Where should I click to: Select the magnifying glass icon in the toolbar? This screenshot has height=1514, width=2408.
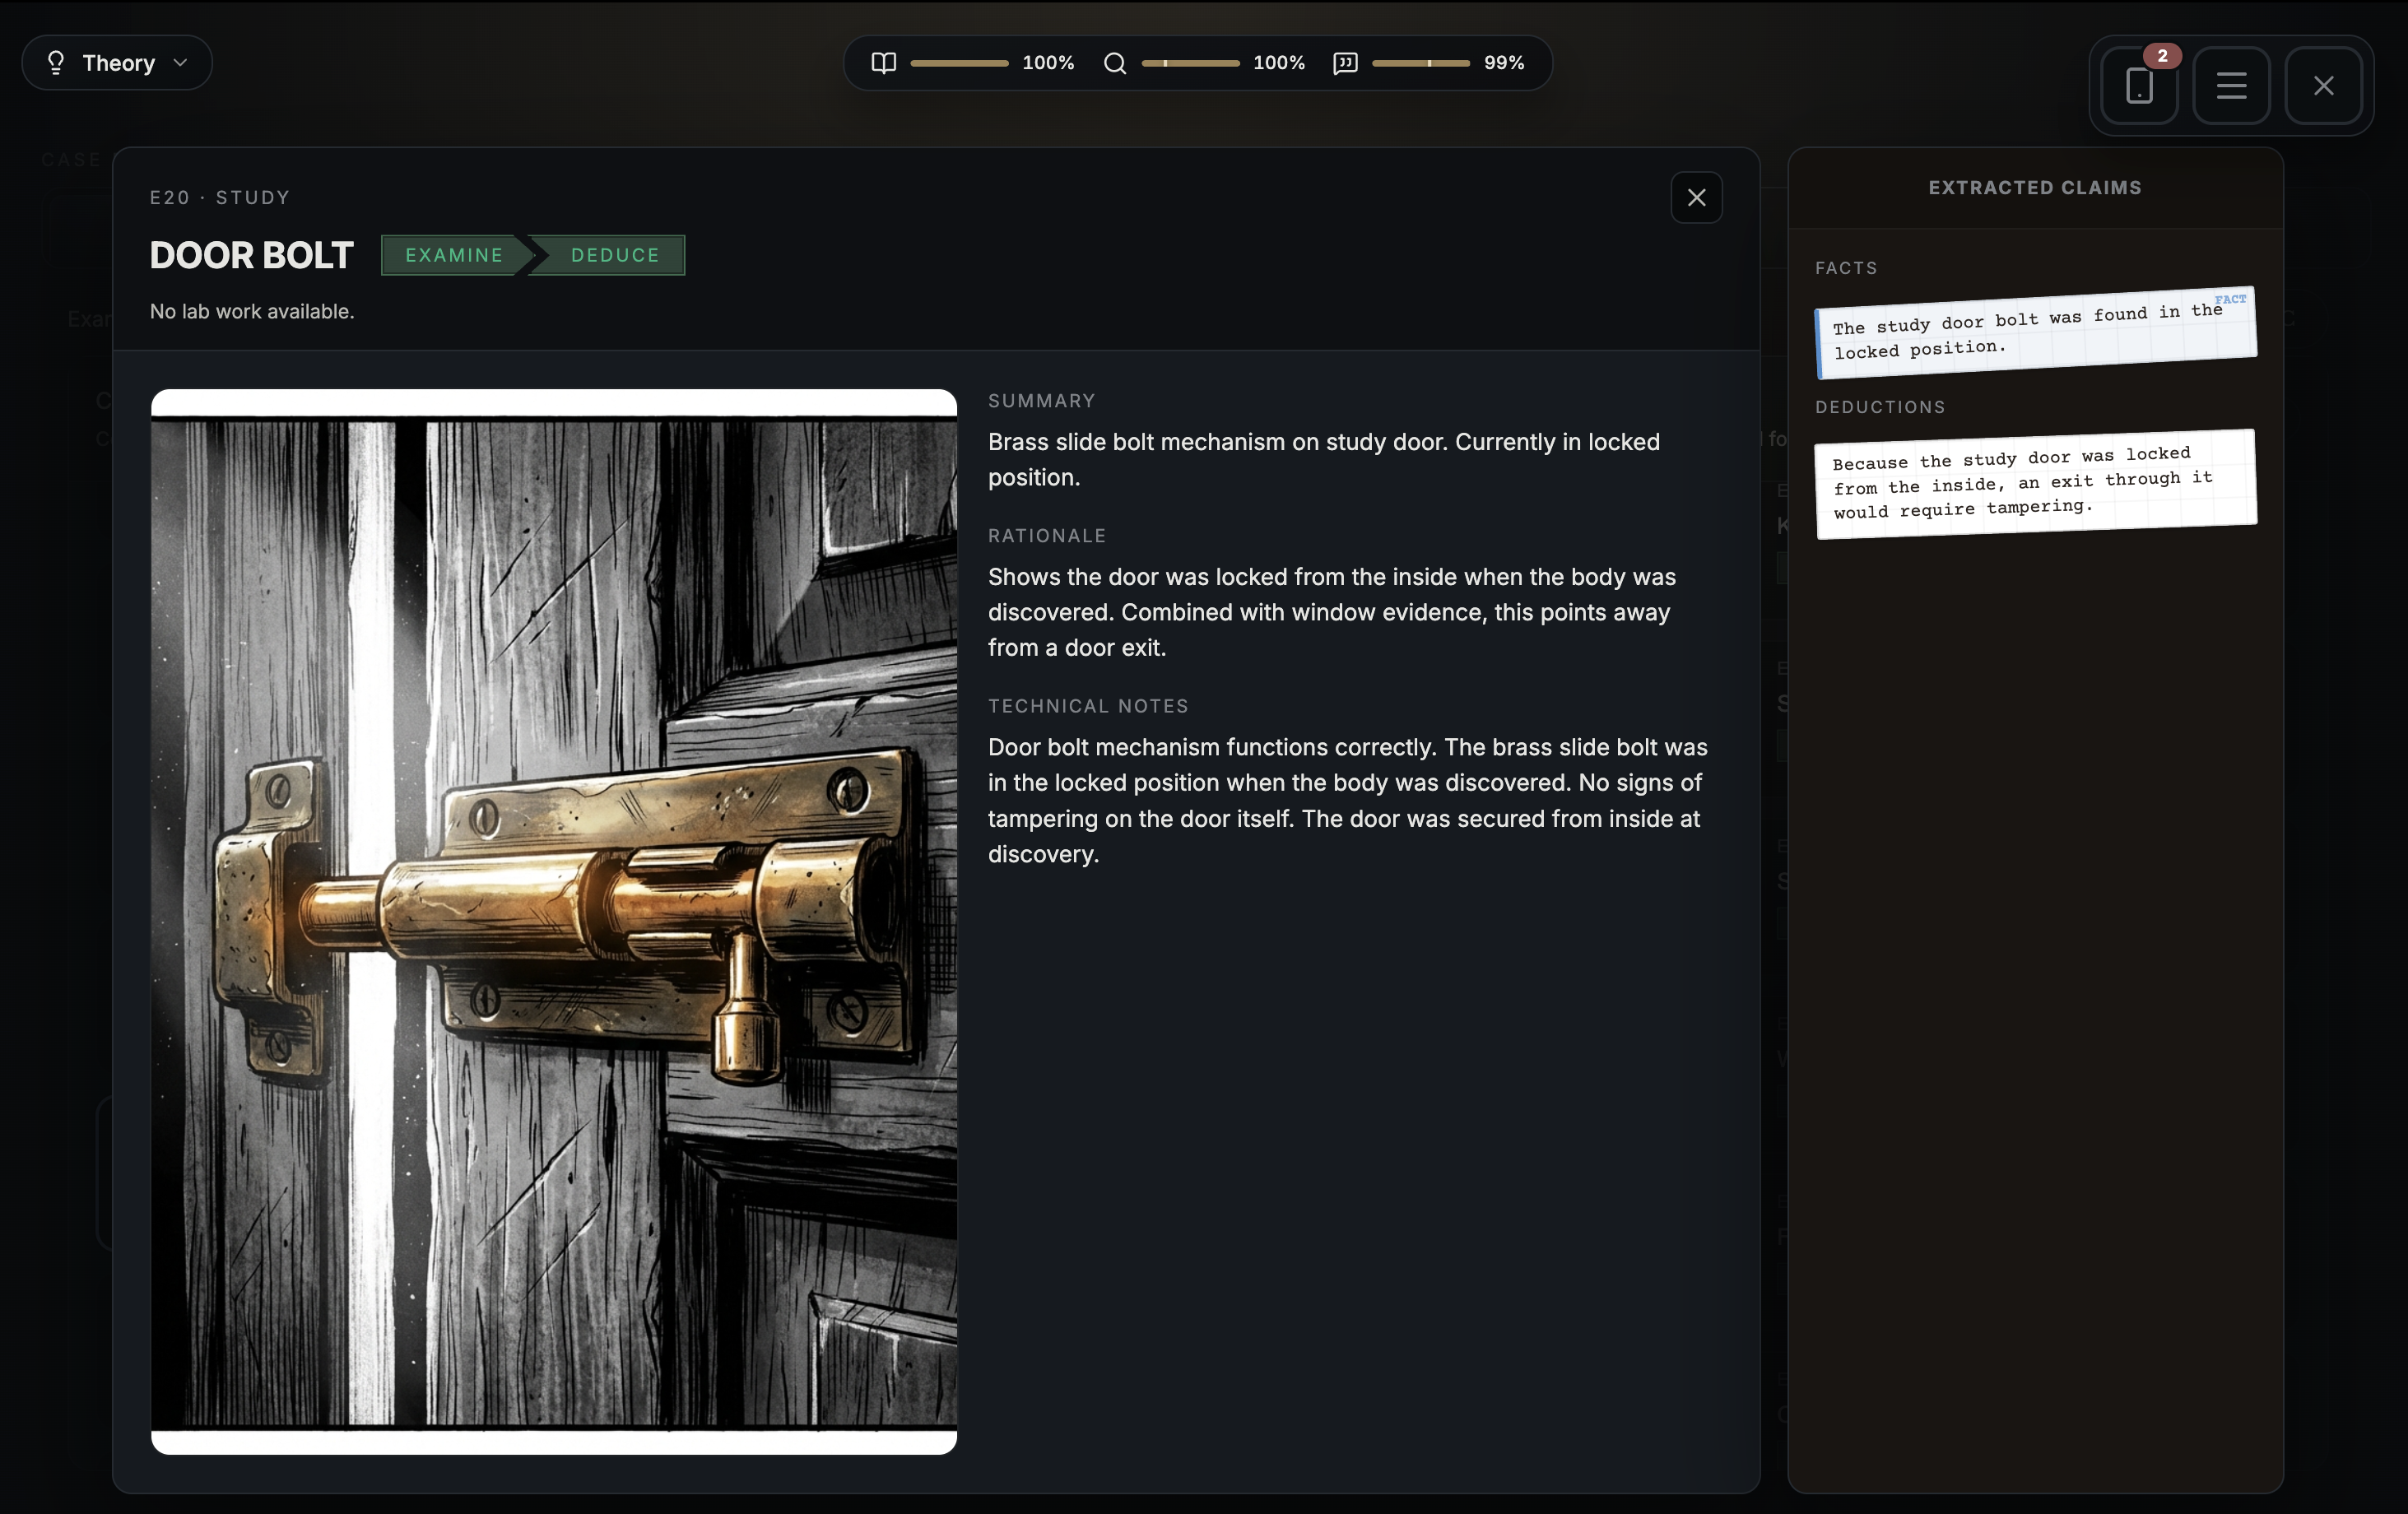pos(1114,62)
